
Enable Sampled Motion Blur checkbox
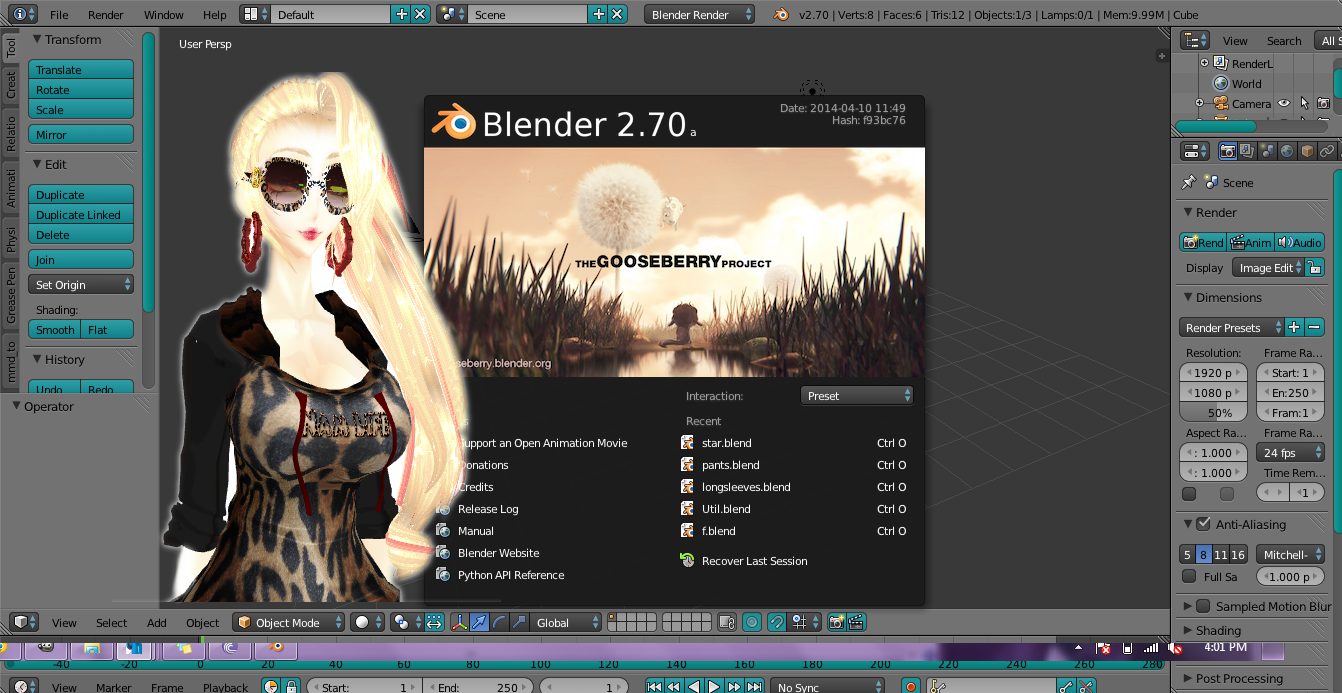coord(1204,606)
